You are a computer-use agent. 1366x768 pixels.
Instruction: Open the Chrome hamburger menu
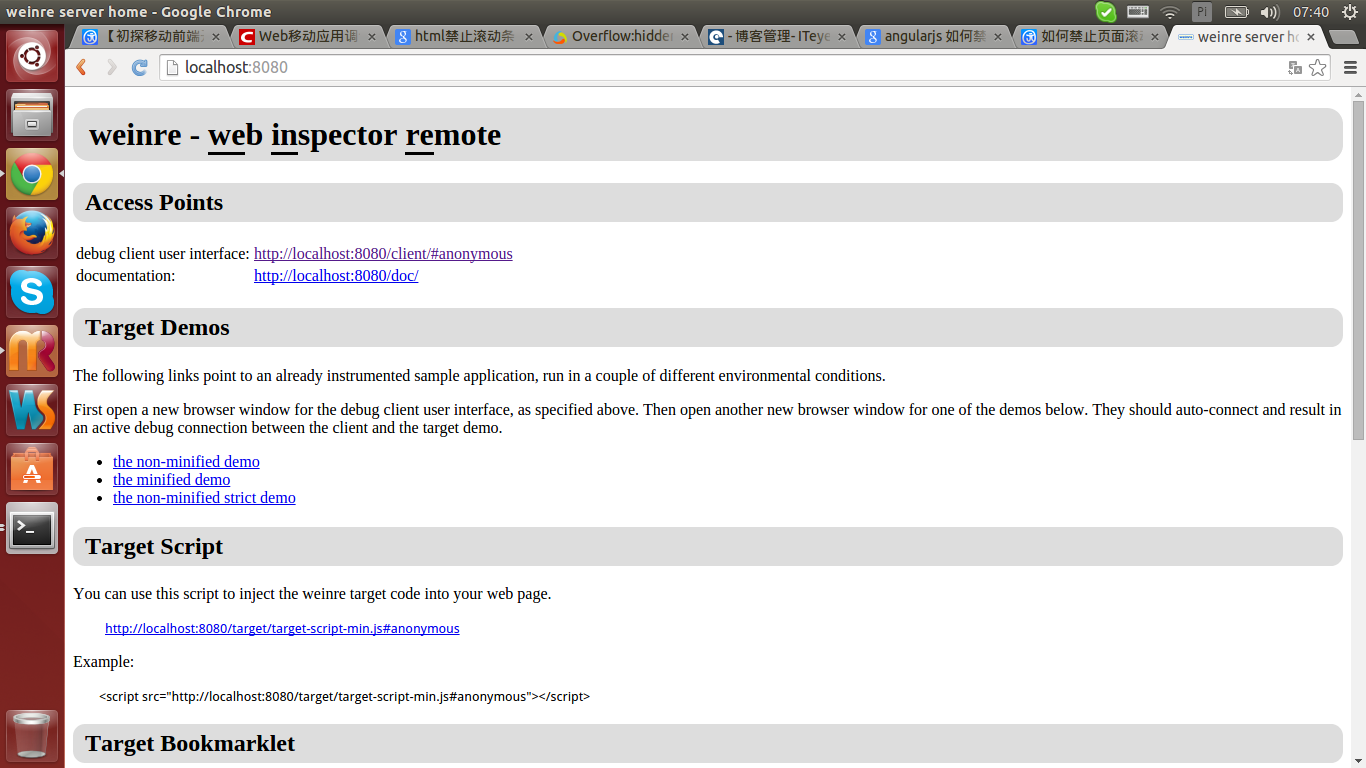pos(1350,67)
